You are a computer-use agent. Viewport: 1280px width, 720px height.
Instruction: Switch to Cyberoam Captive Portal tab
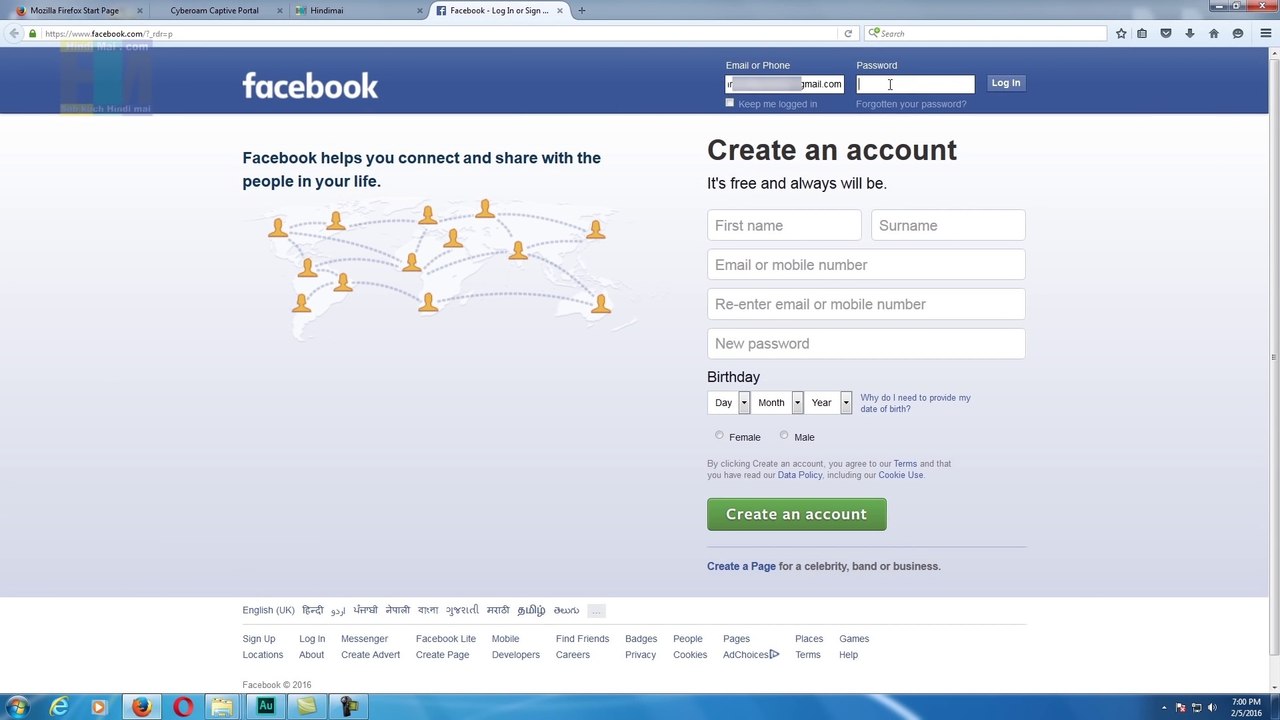coord(214,10)
